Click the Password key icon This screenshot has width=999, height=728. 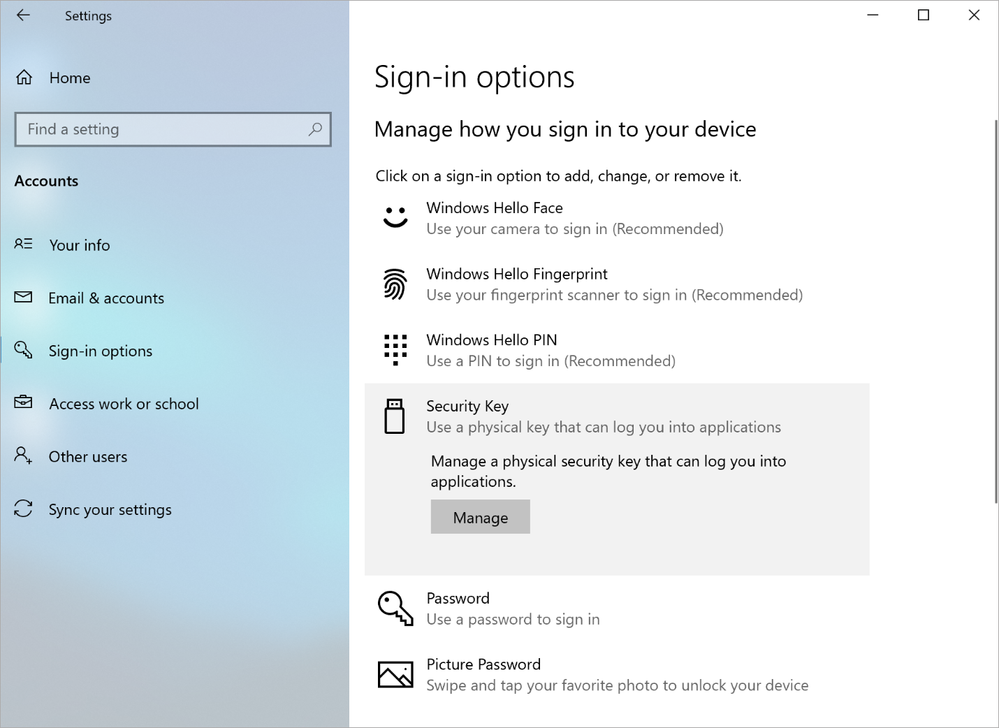(395, 608)
